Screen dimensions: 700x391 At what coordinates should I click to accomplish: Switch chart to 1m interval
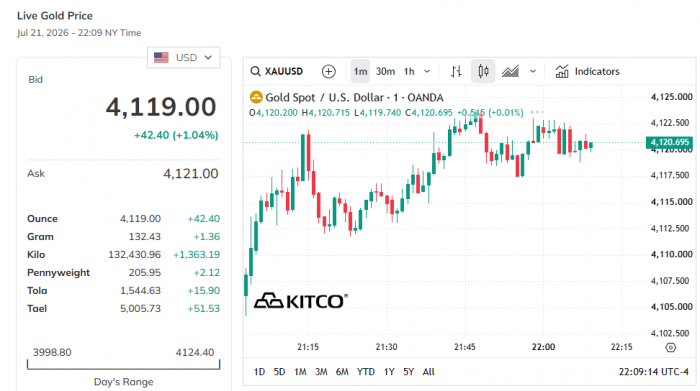tap(360, 71)
